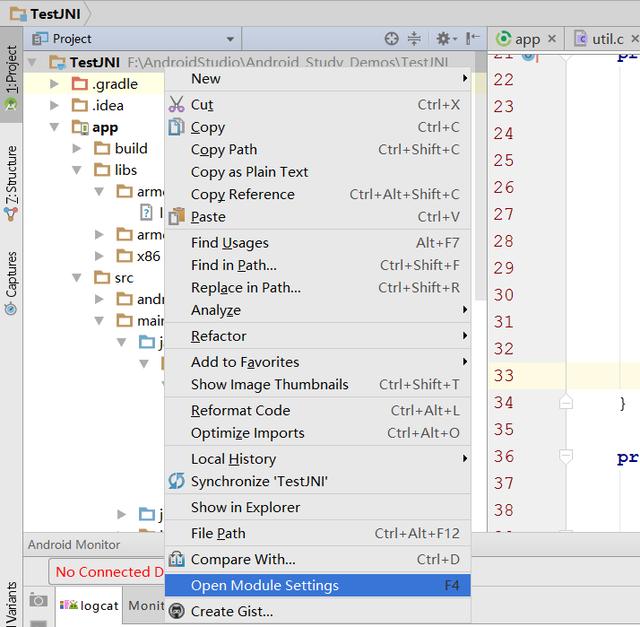Screen dimensions: 640x627
Task: Expand the build folder
Action: [76, 148]
